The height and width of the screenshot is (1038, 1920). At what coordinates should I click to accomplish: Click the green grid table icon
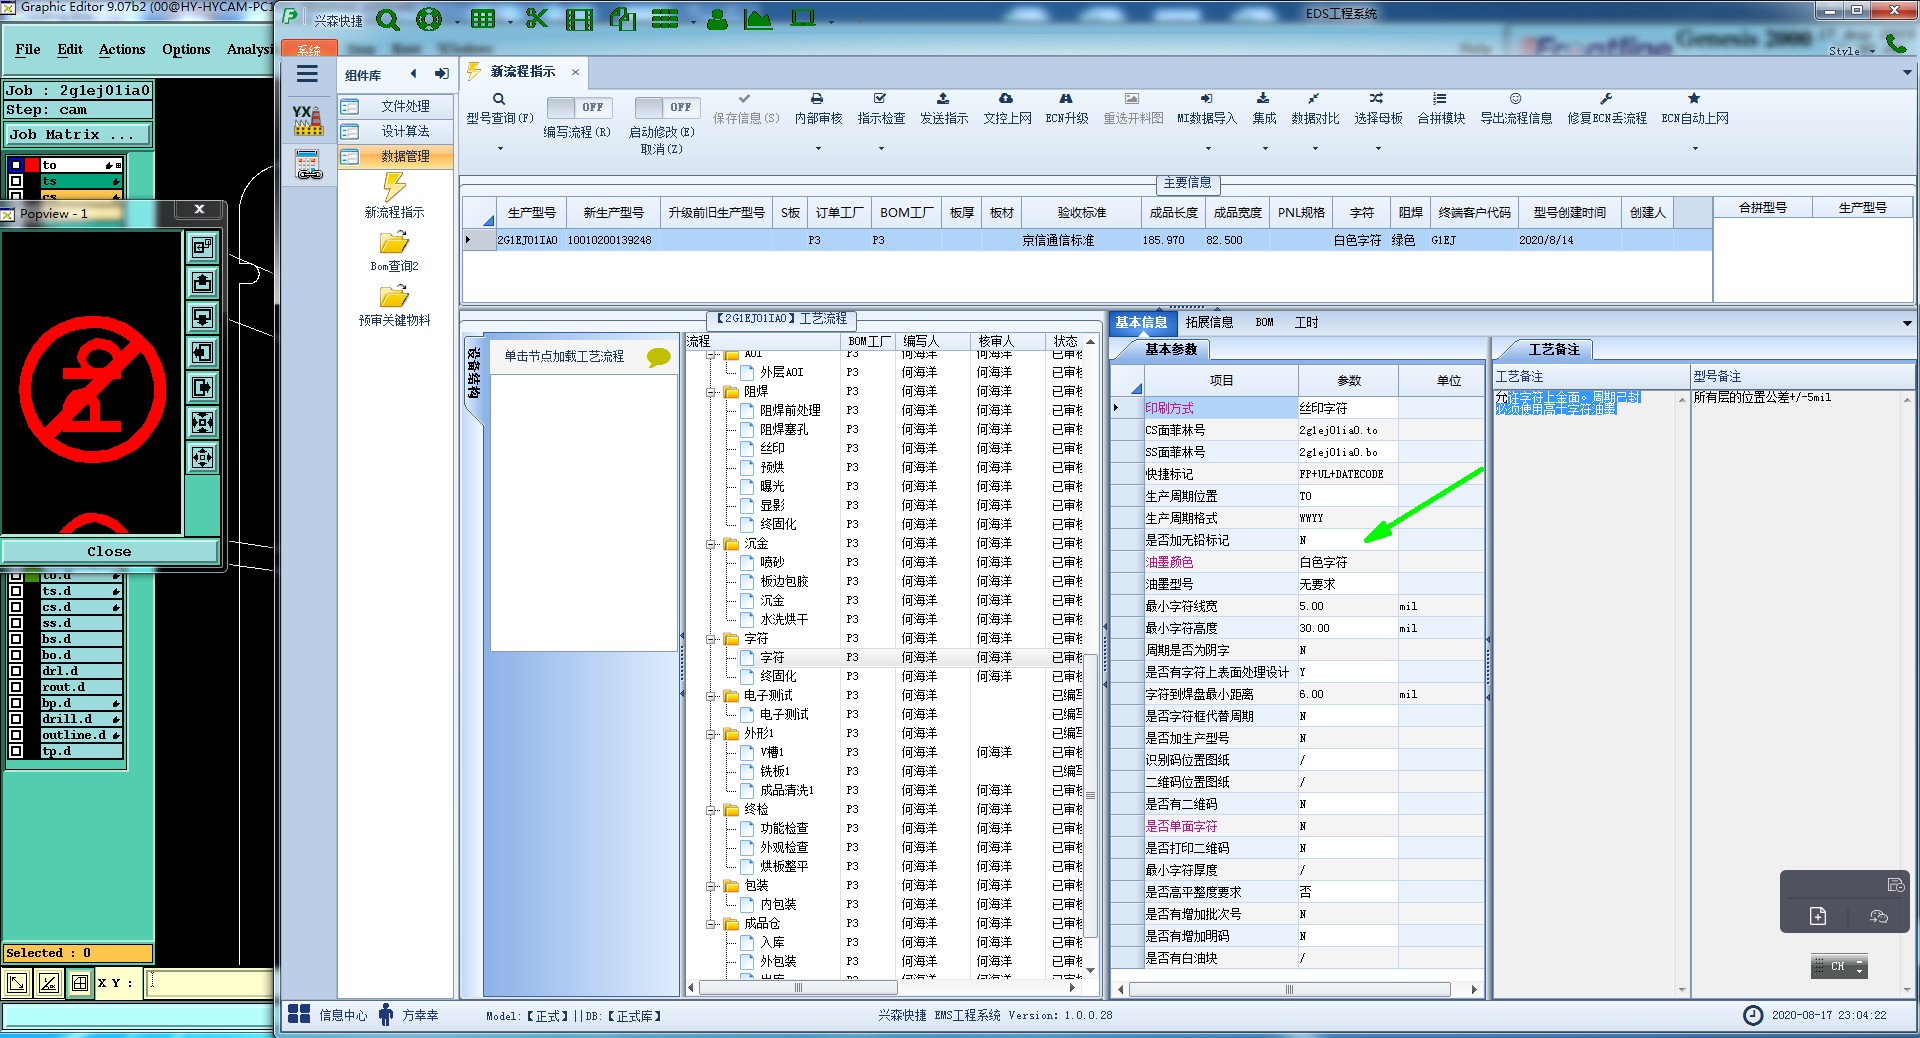[x=483, y=19]
